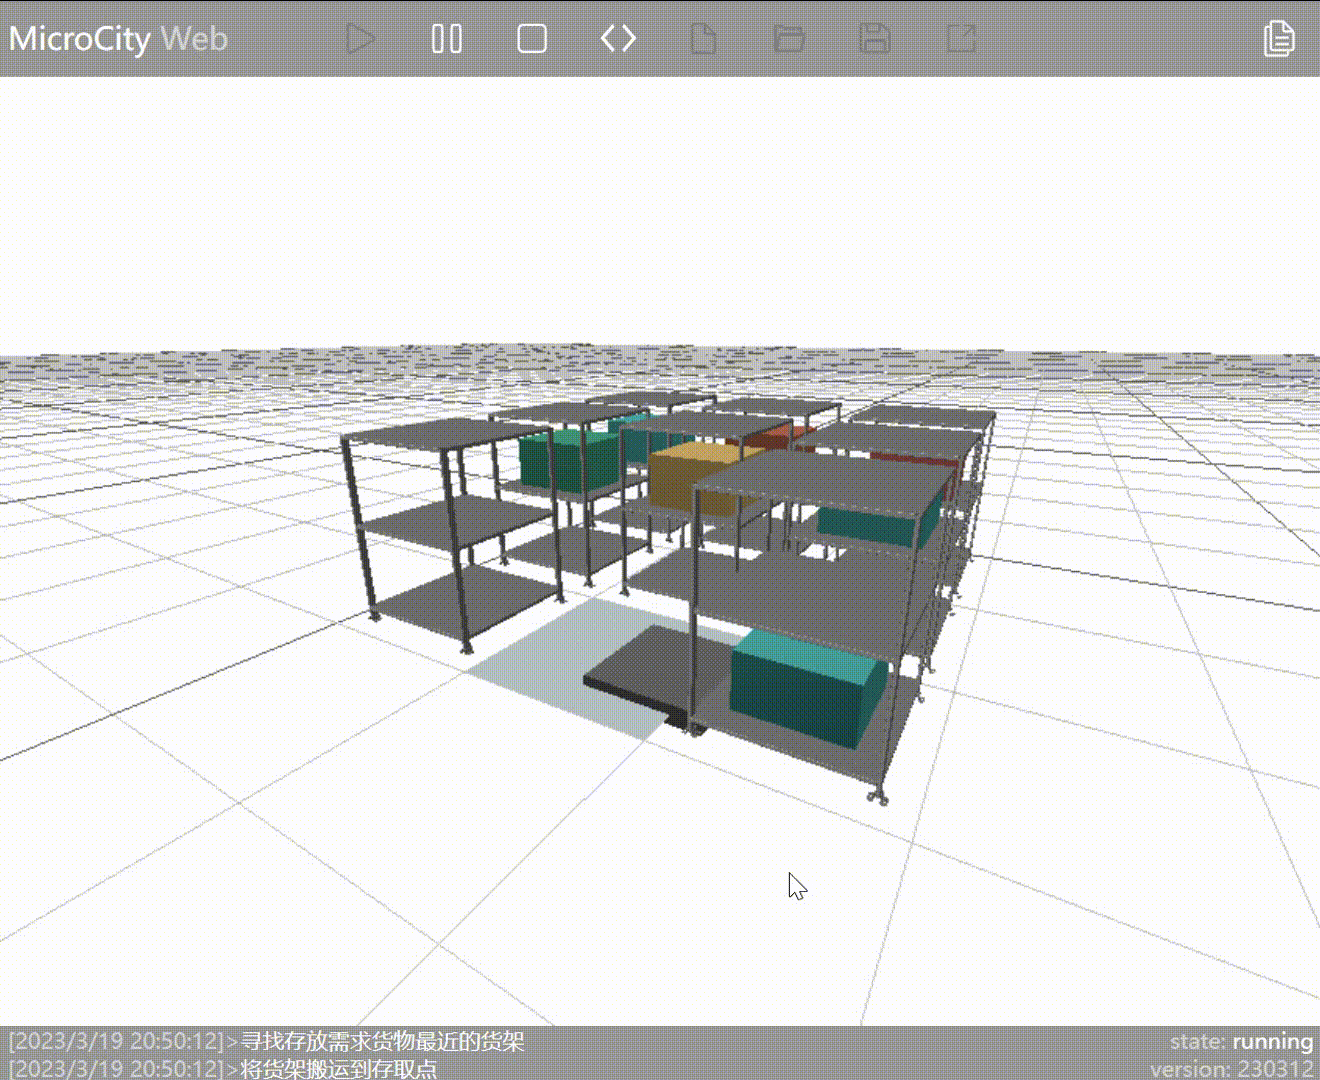Click the Export share icon
This screenshot has width=1320, height=1080.
[961, 39]
